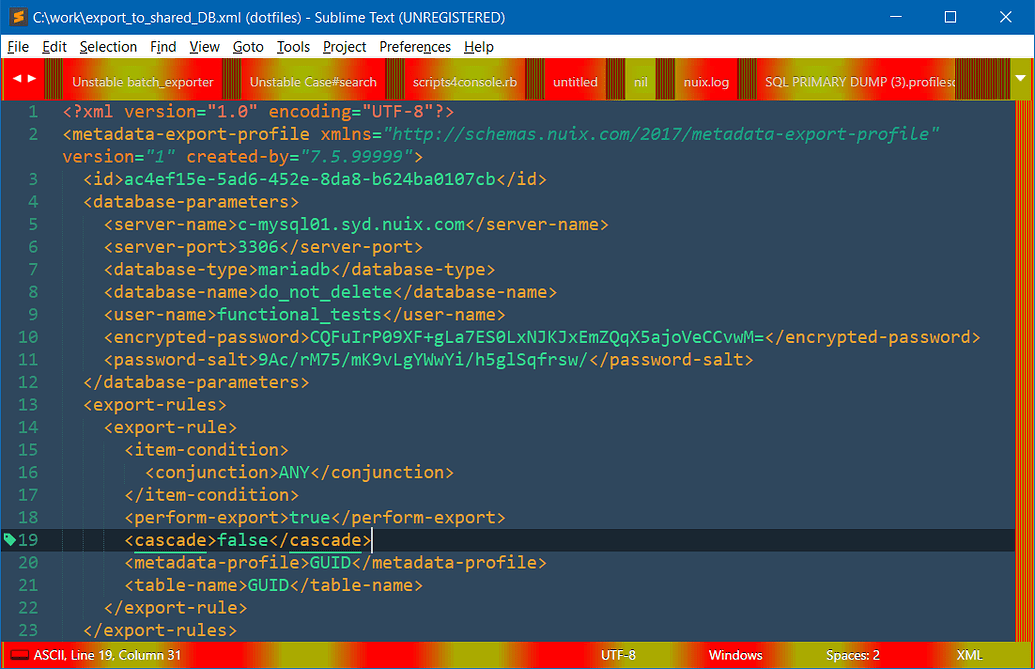This screenshot has width=1035, height=669.
Task: Switch to the untitled tab
Action: 575,79
